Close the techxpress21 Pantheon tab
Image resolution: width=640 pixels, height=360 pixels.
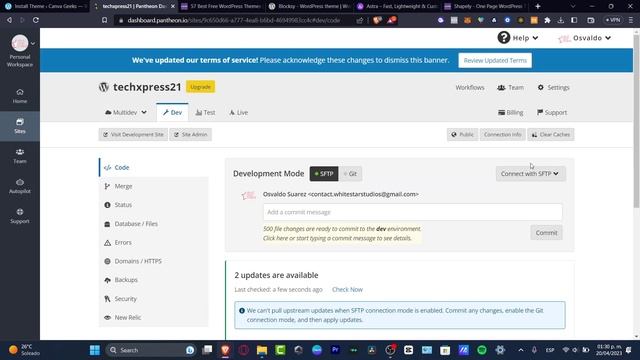[173, 7]
